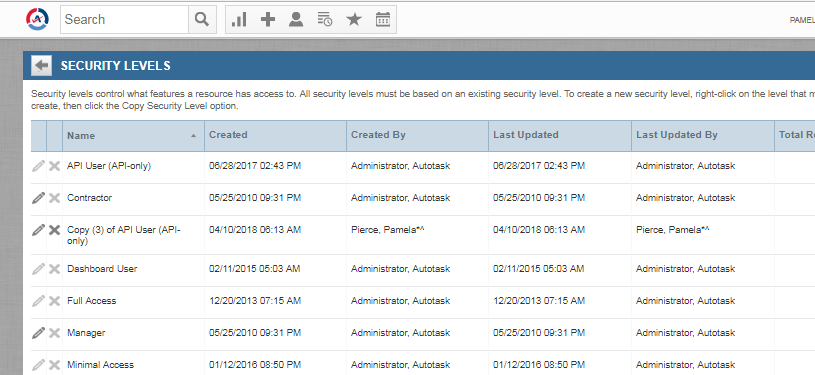Open the calendar icon in toolbar
Viewport: 815px width, 375px height.
(x=383, y=20)
